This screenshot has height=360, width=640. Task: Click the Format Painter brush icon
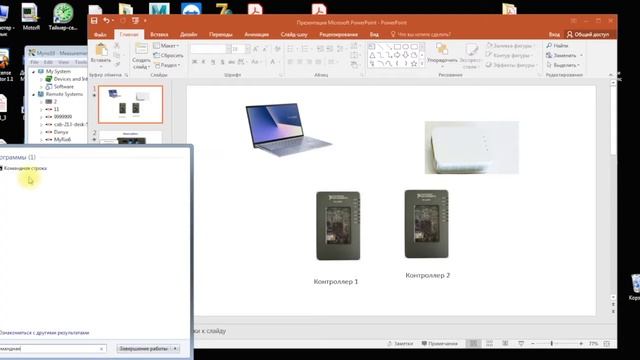117,64
